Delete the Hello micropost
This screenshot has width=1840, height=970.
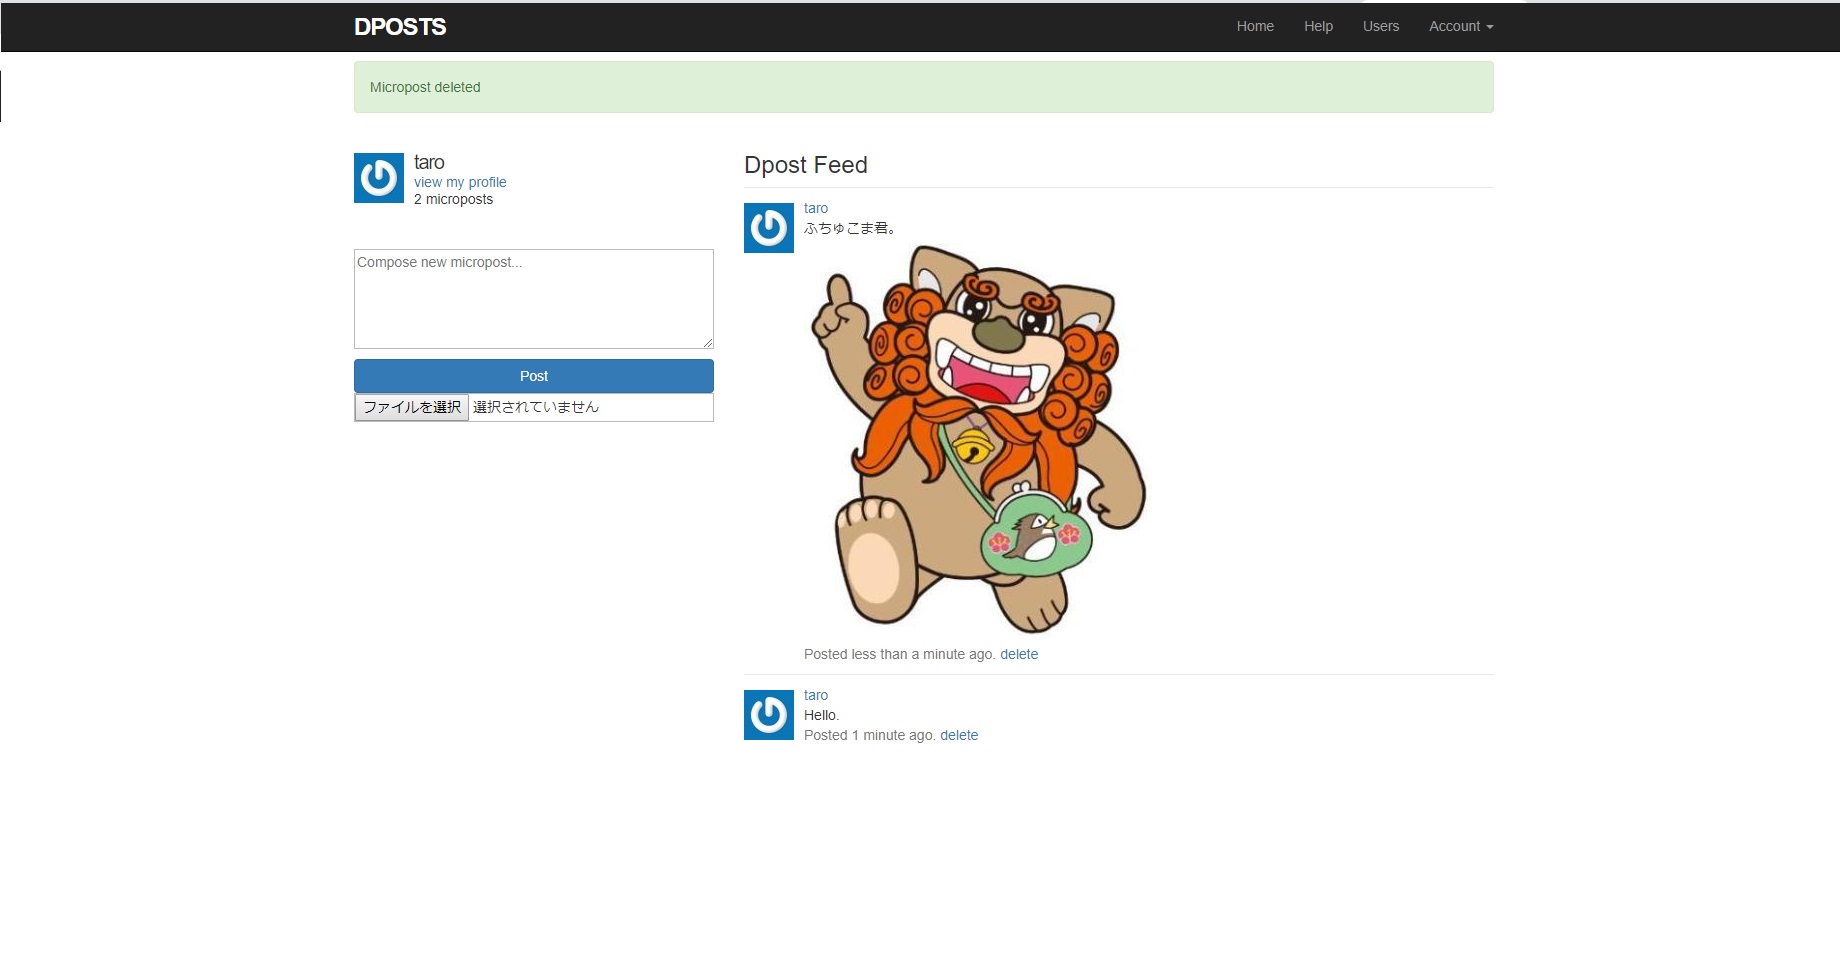(x=958, y=735)
